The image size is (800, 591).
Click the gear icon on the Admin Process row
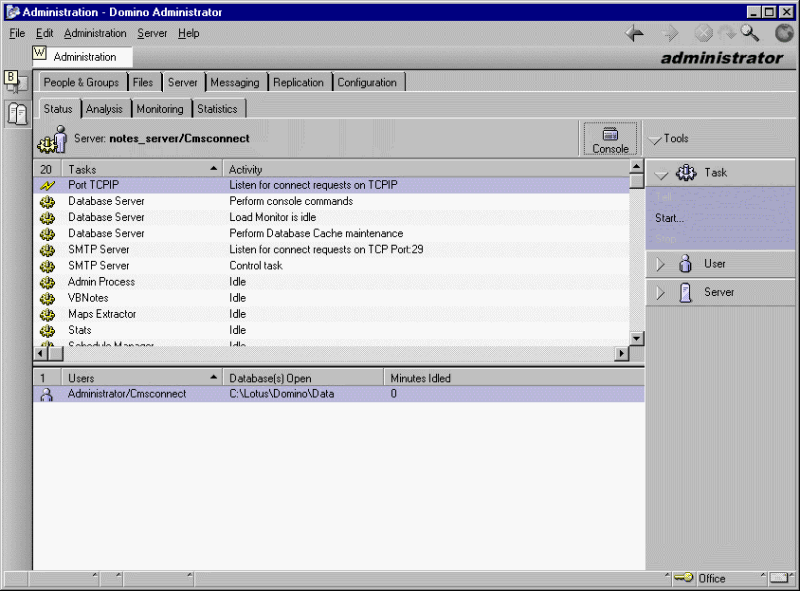coord(47,282)
